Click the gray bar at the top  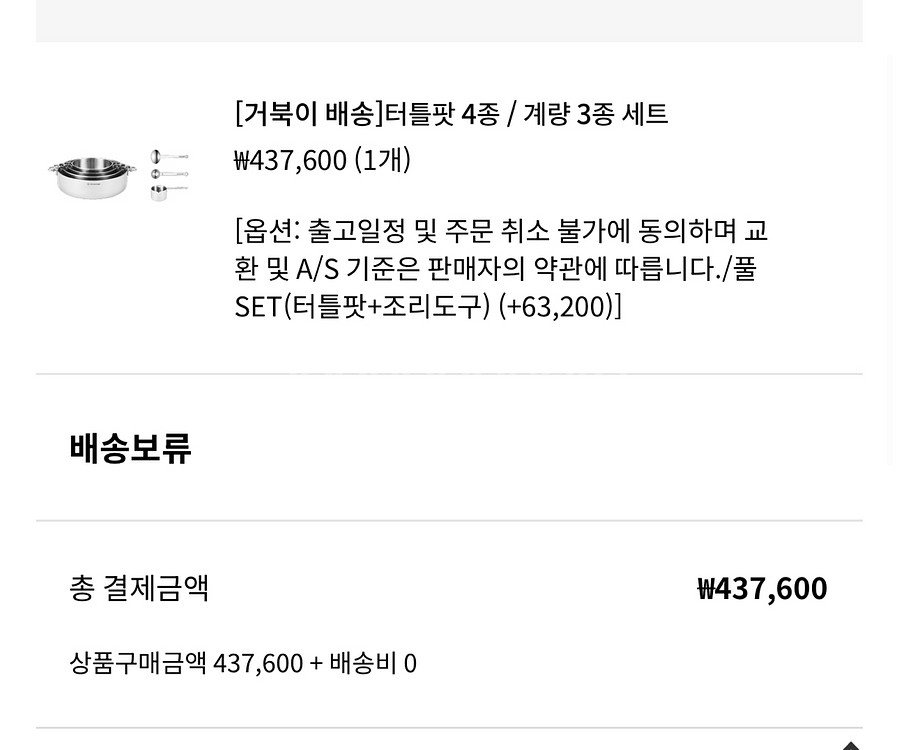tap(449, 20)
